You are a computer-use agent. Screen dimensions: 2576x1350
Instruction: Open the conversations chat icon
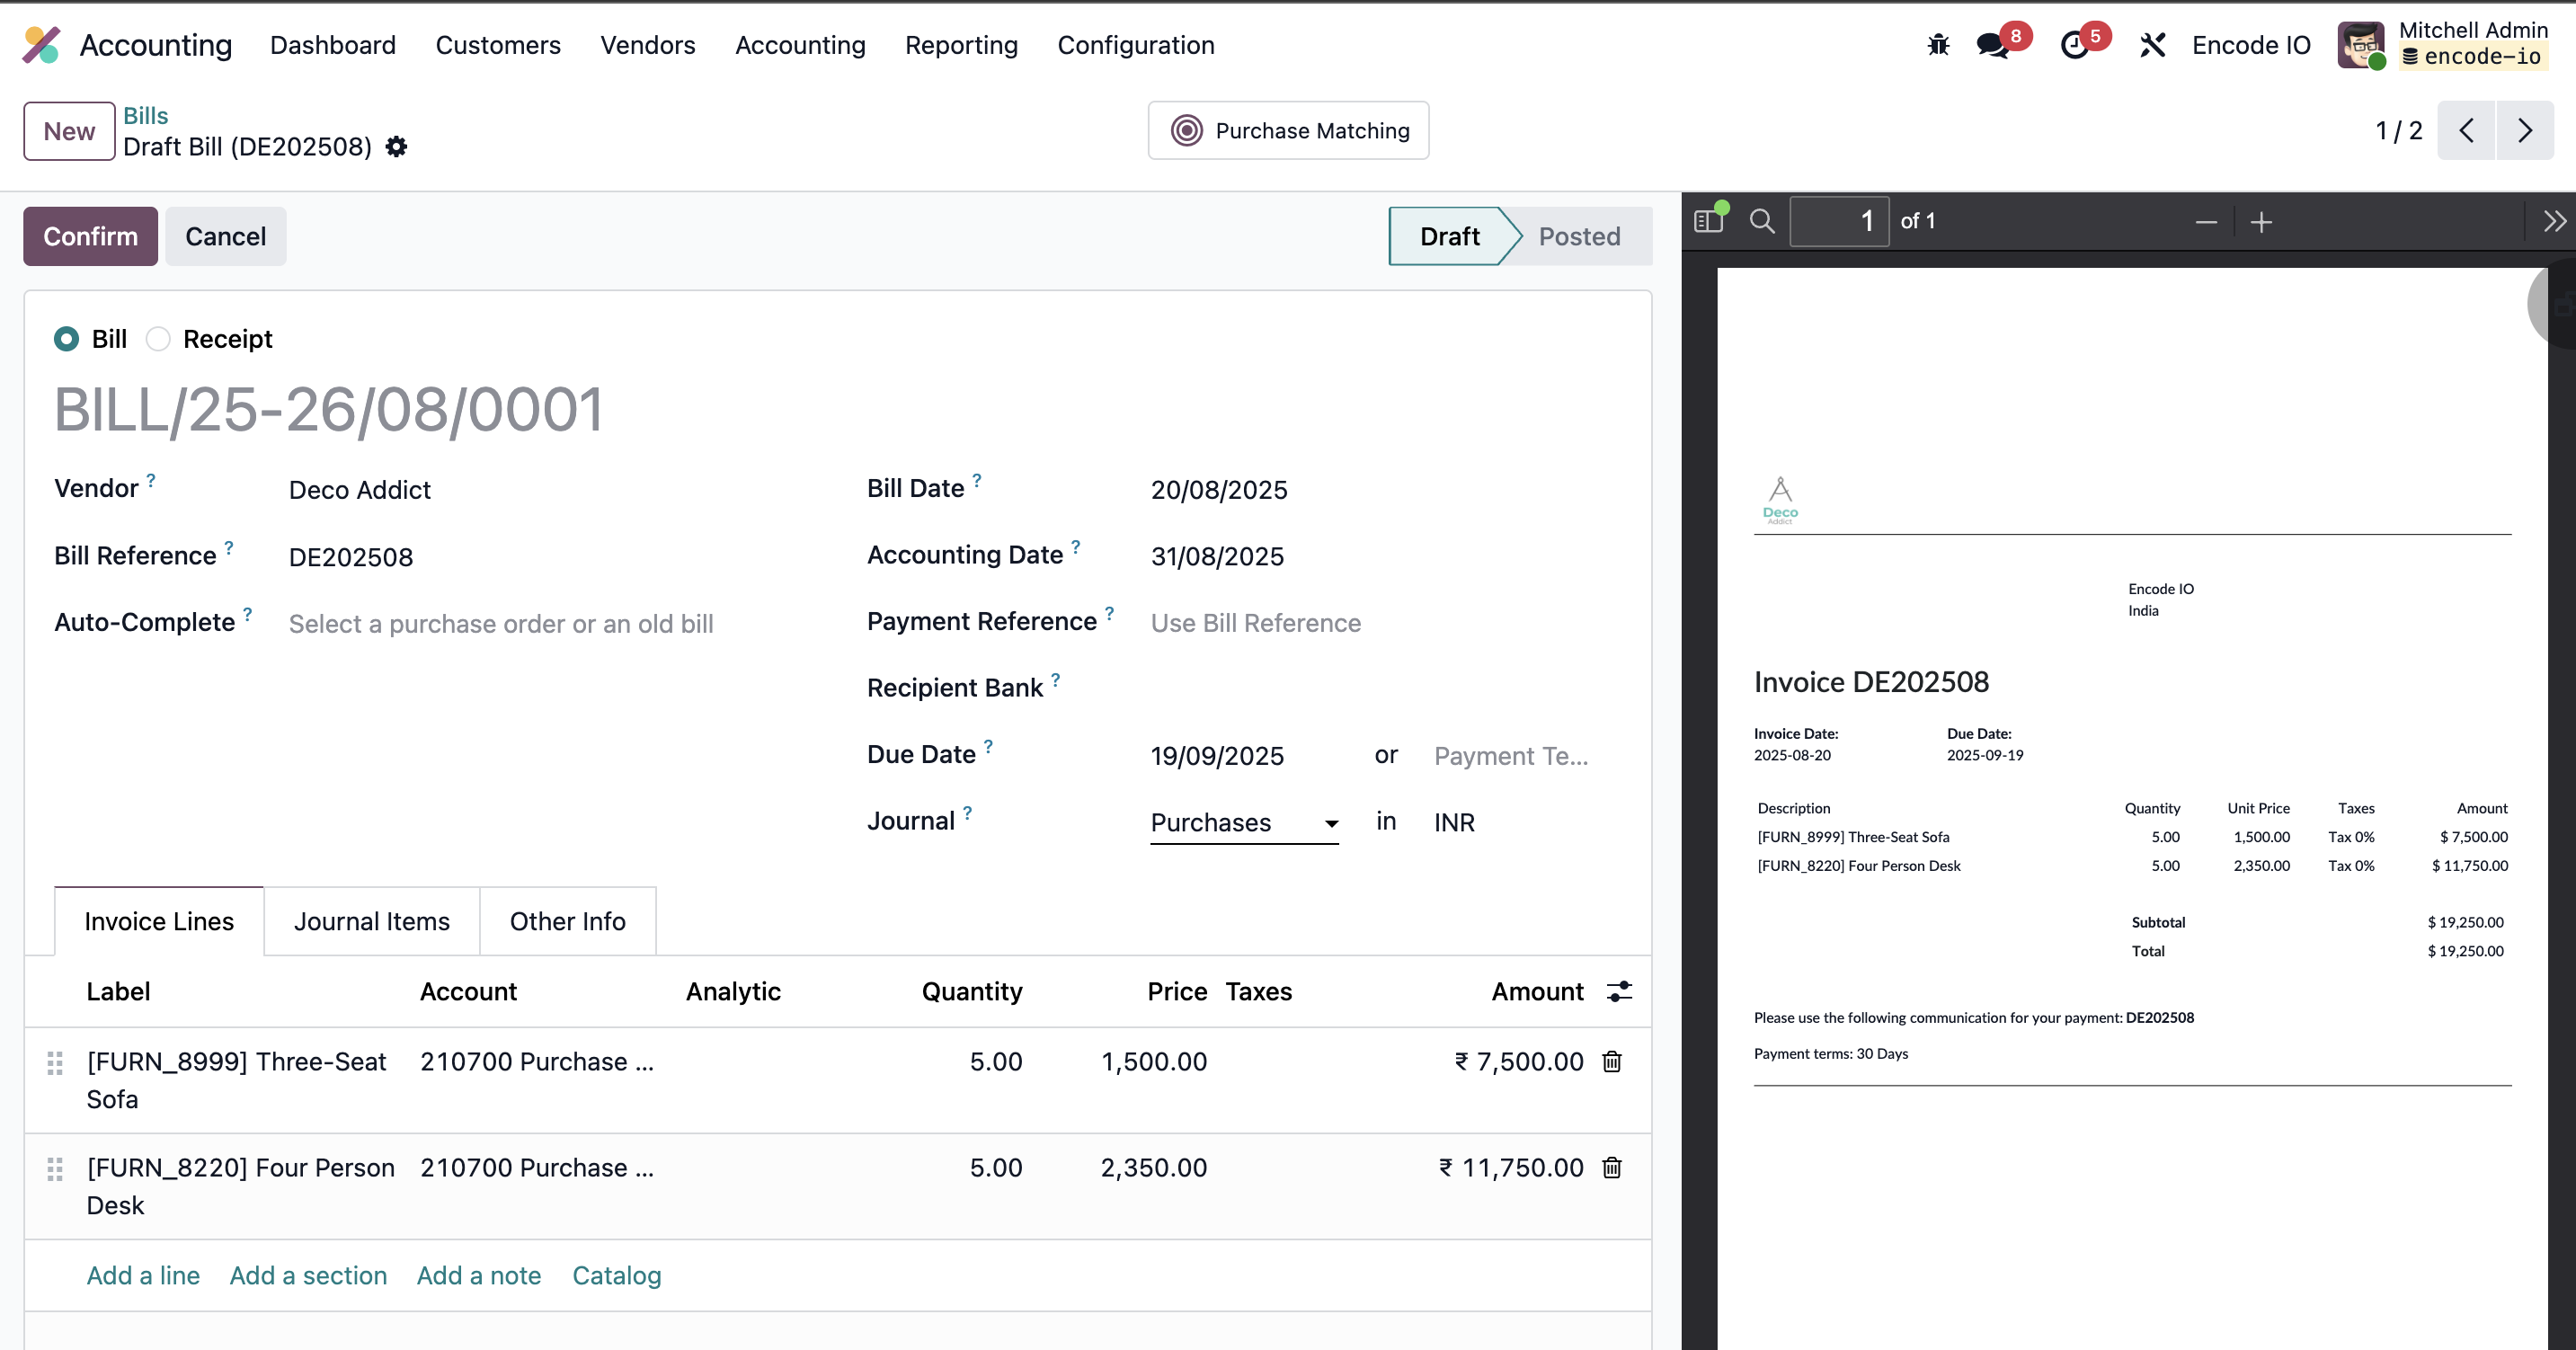point(1992,45)
